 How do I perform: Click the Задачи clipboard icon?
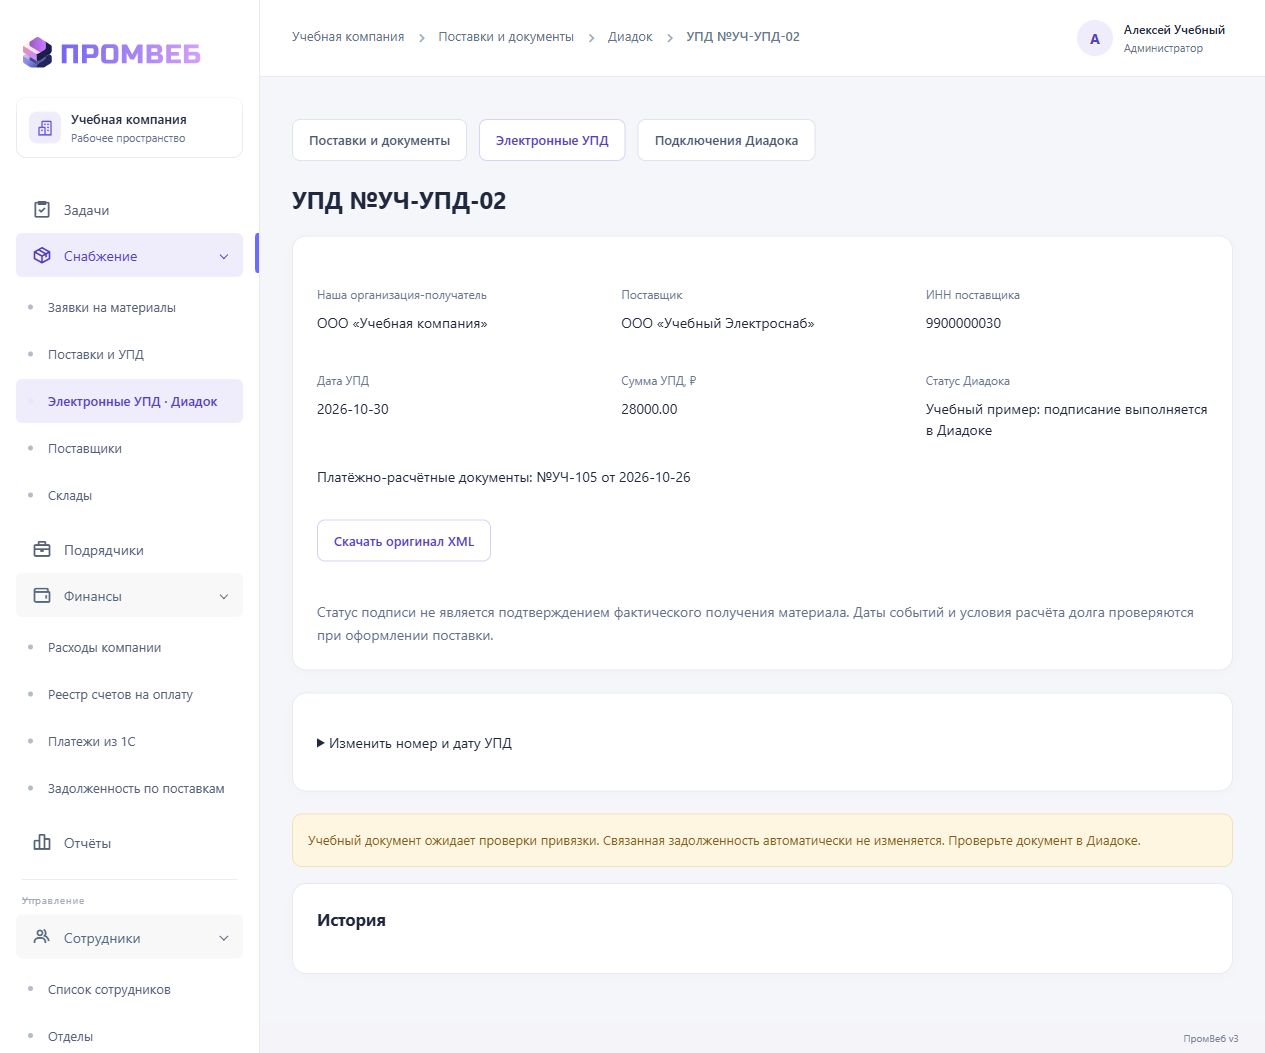[x=42, y=210]
